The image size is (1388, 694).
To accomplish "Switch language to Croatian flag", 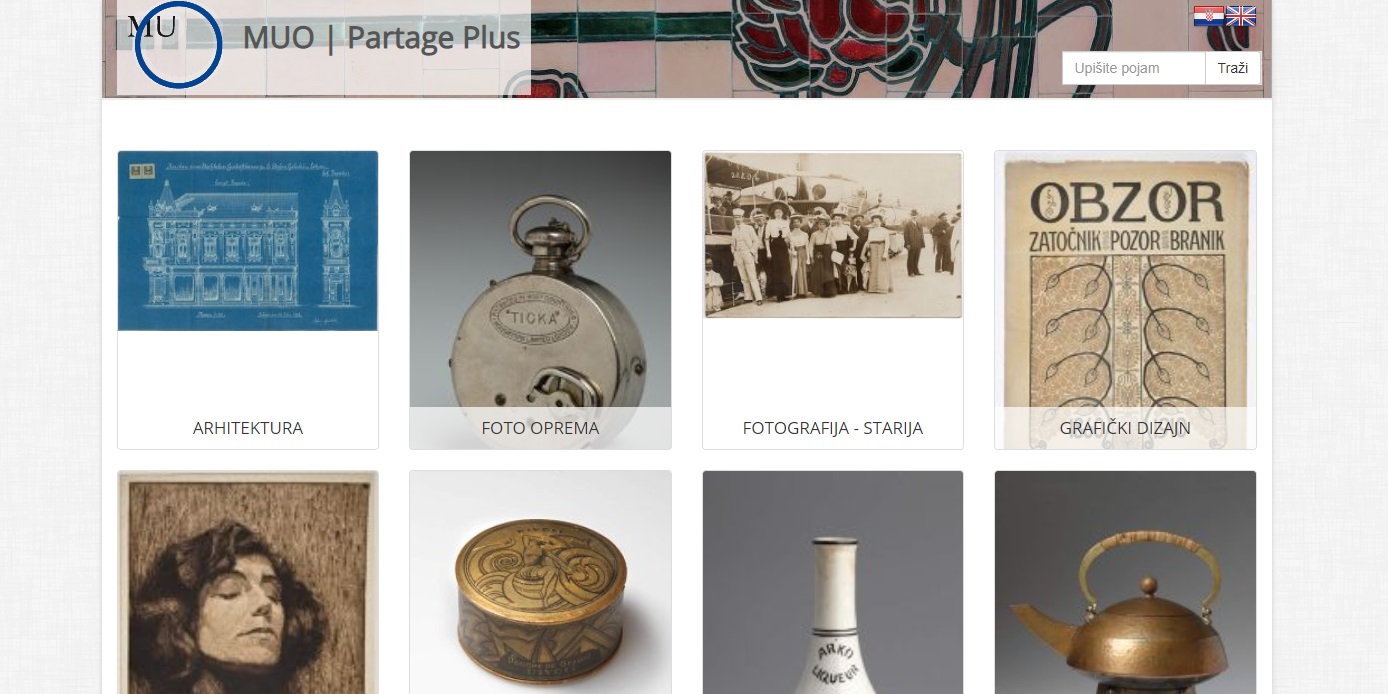I will [1208, 16].
